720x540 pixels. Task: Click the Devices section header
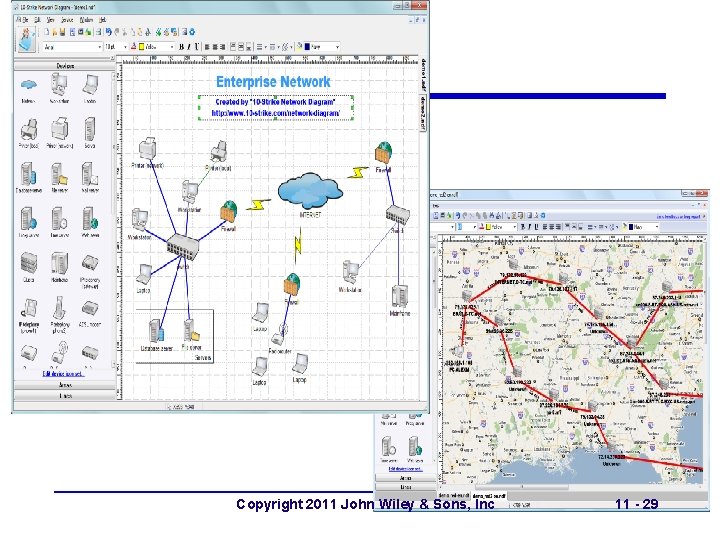pos(65,66)
